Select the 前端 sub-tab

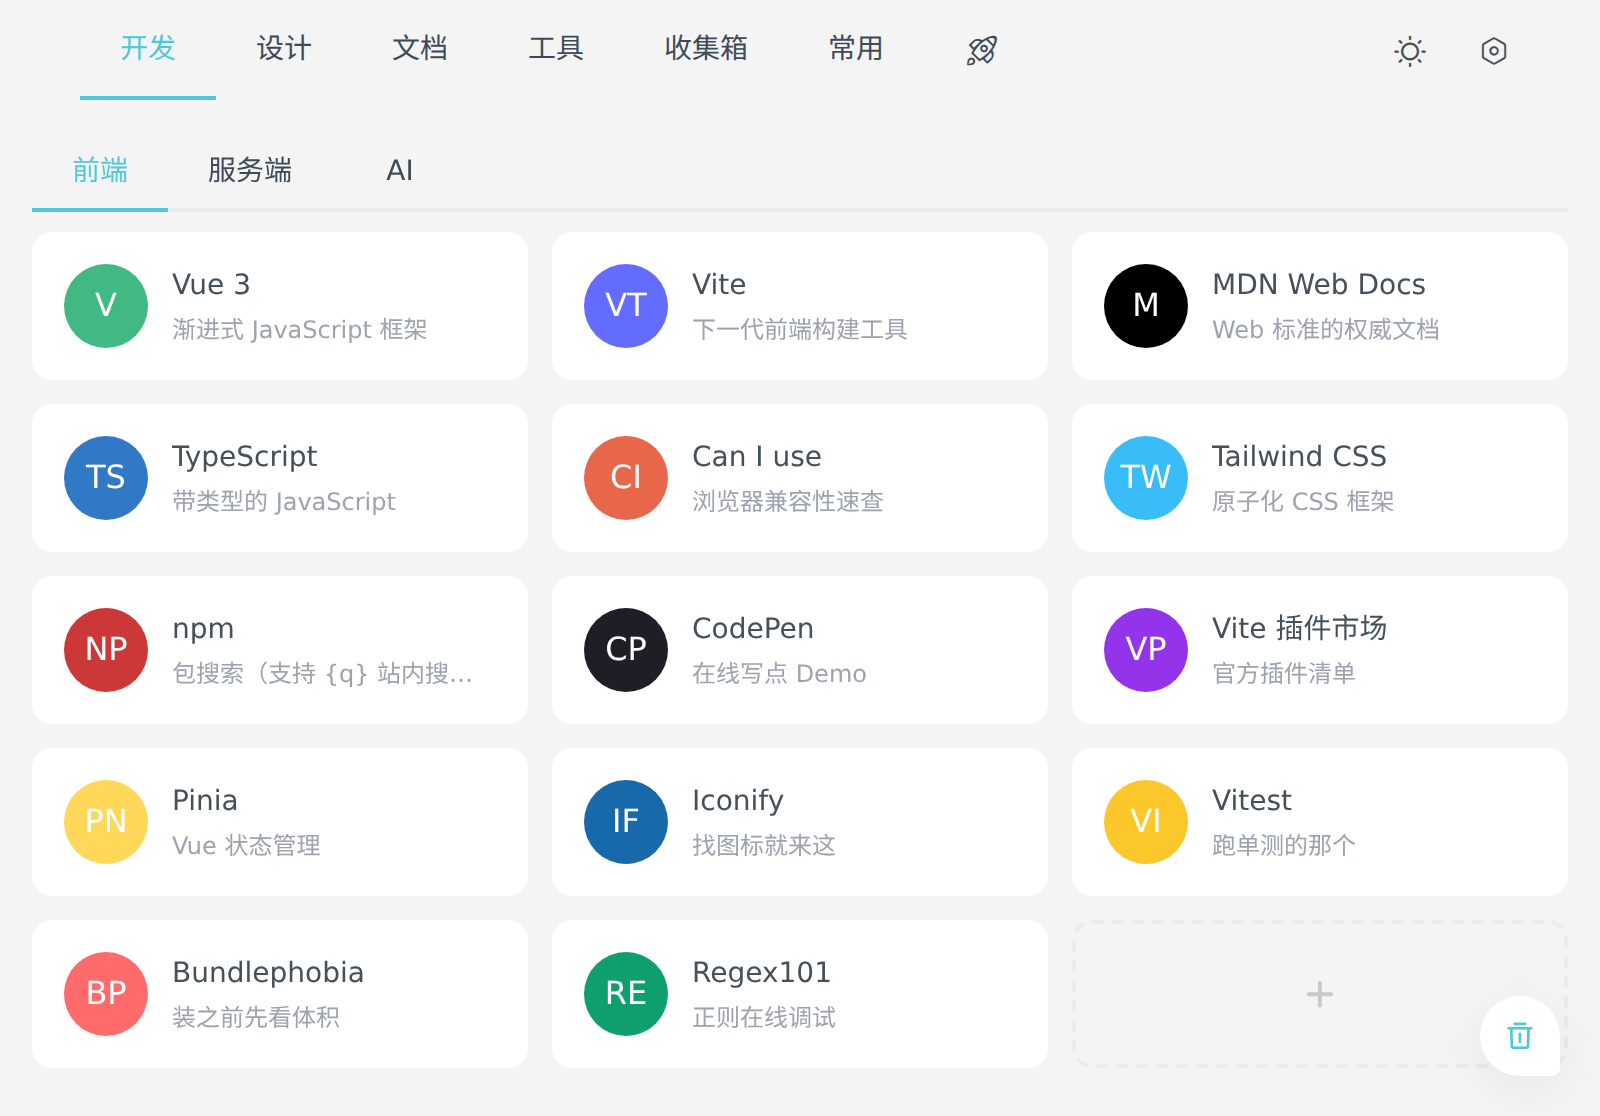pos(100,170)
